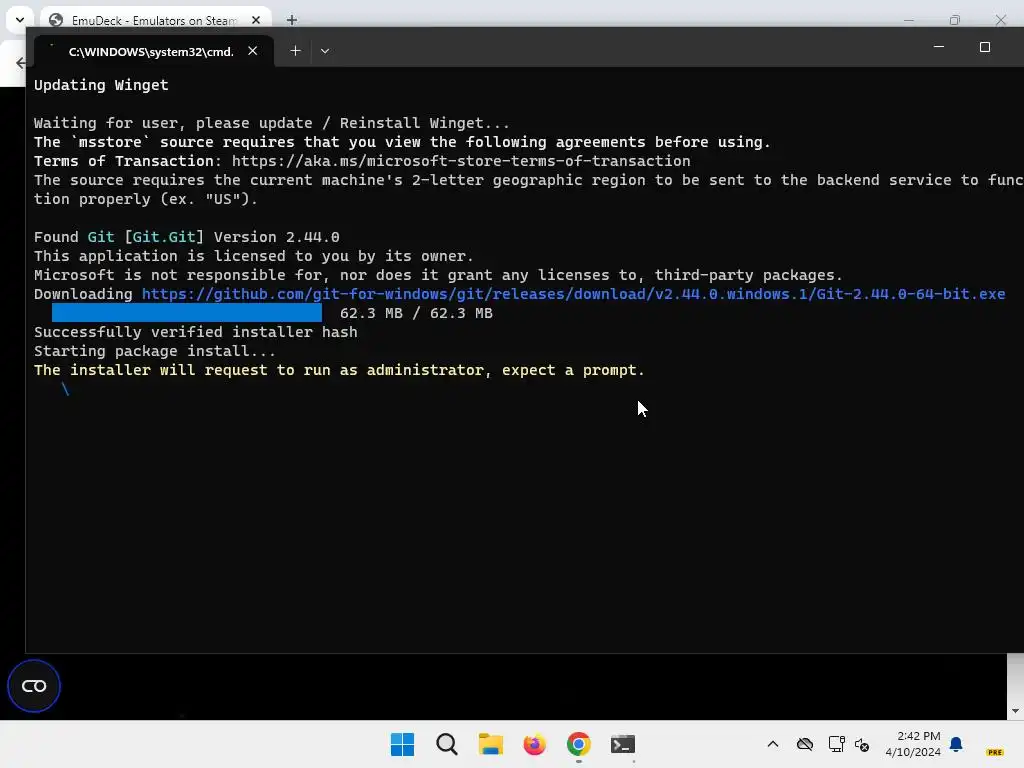1024x768 pixels.
Task: Open the notification bell
Action: (956, 744)
